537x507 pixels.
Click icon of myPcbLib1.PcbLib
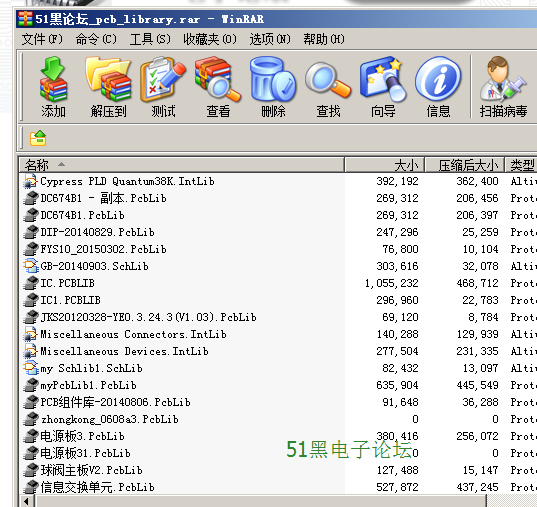point(30,385)
